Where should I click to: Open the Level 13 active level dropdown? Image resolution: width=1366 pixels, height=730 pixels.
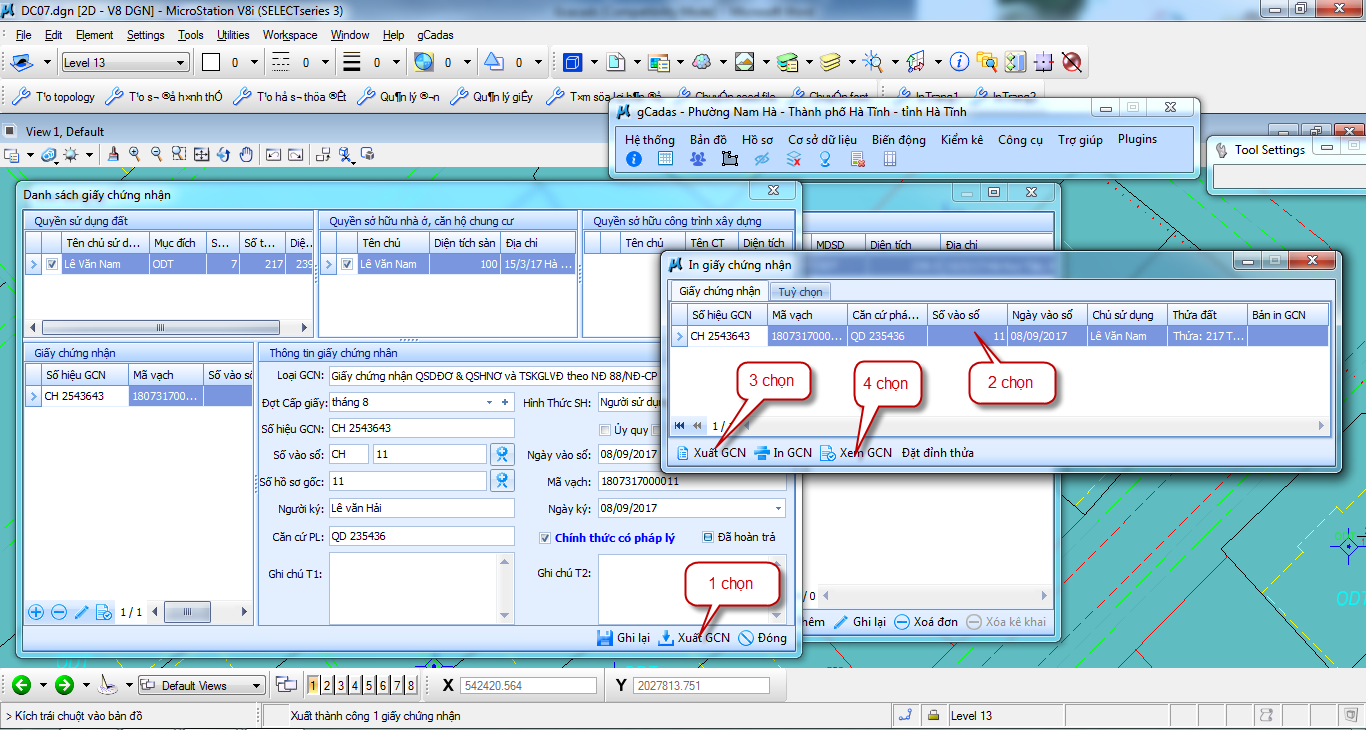pos(181,63)
